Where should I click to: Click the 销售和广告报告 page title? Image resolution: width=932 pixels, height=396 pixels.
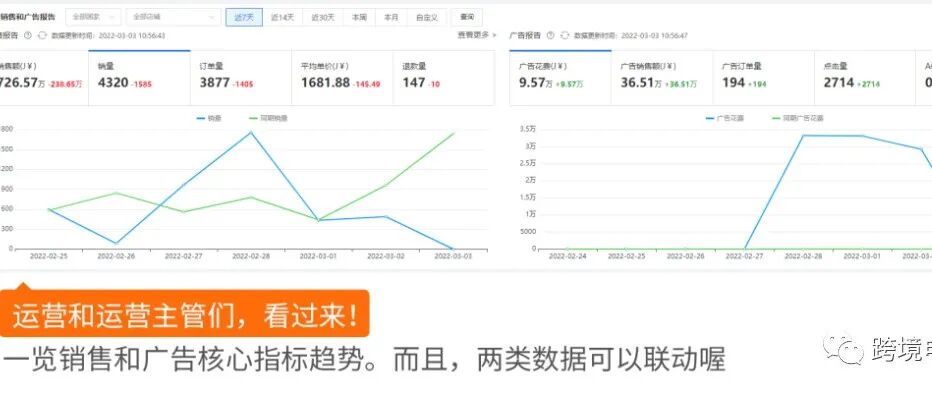pos(28,17)
